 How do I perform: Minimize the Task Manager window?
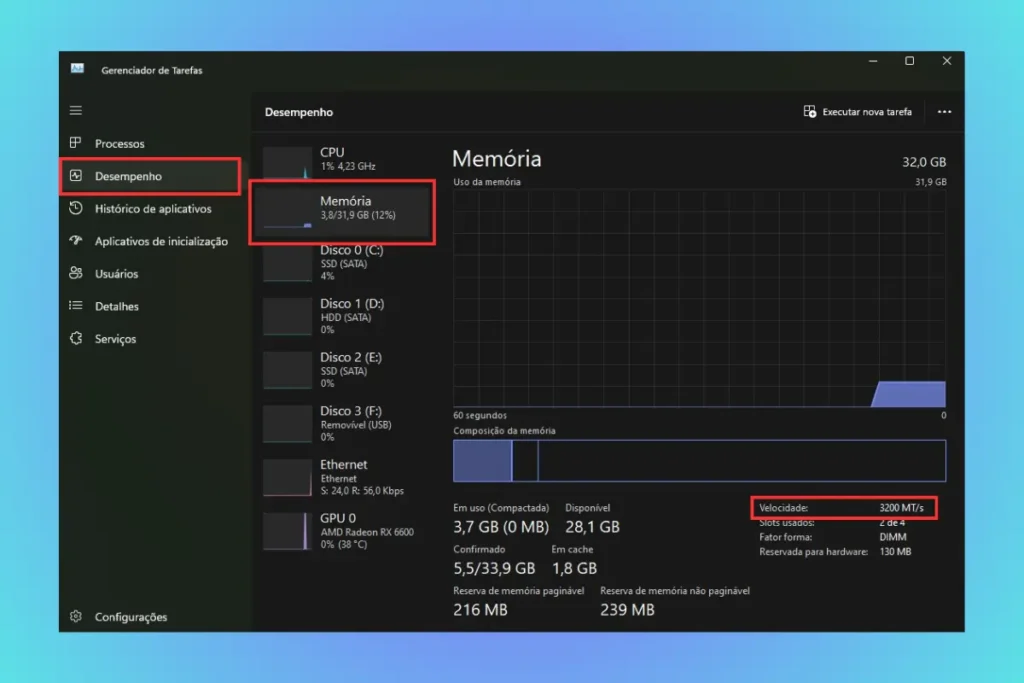click(873, 61)
